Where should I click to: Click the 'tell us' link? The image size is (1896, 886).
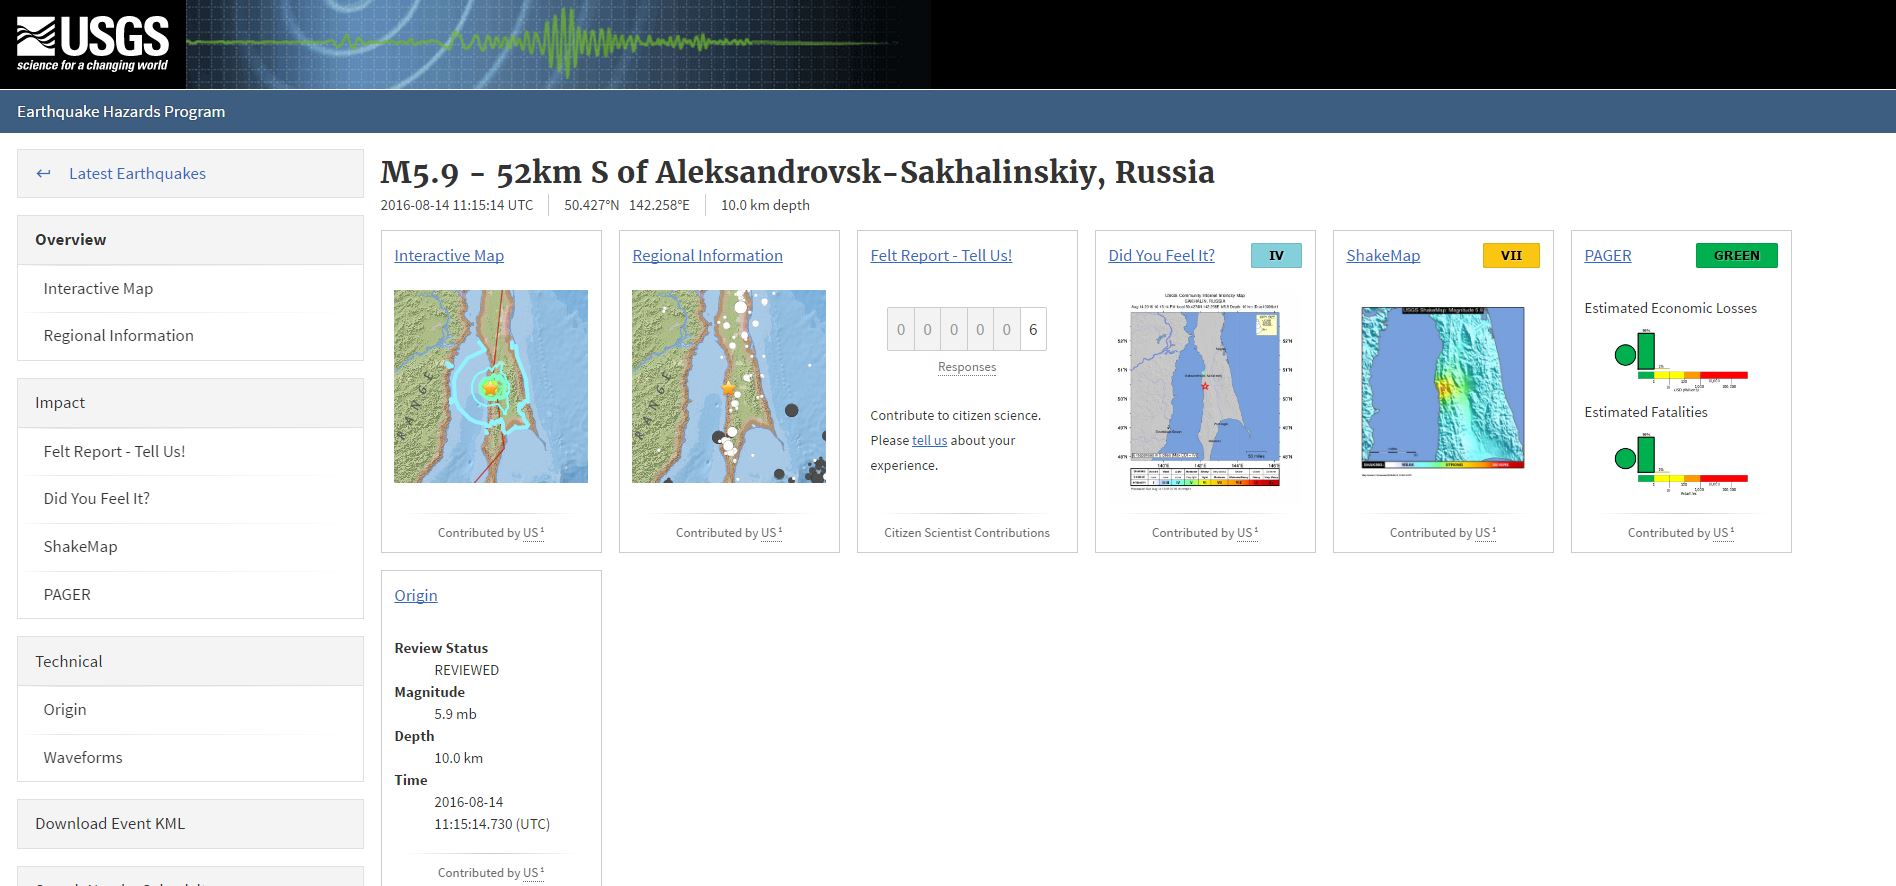929,441
